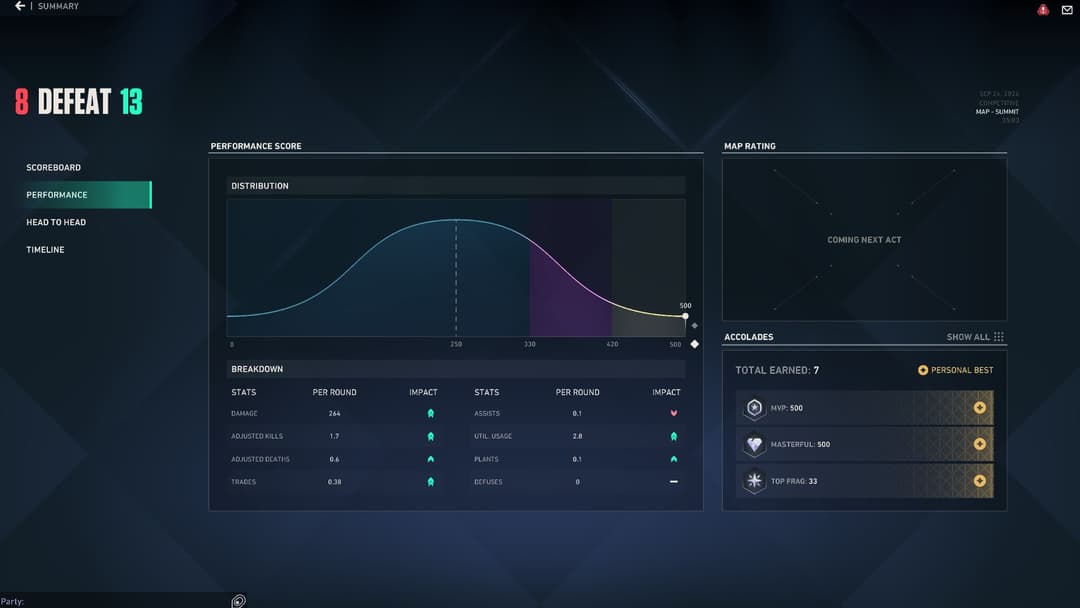Click the DEFEAT result heading
The image size is (1080, 608).
click(x=74, y=102)
